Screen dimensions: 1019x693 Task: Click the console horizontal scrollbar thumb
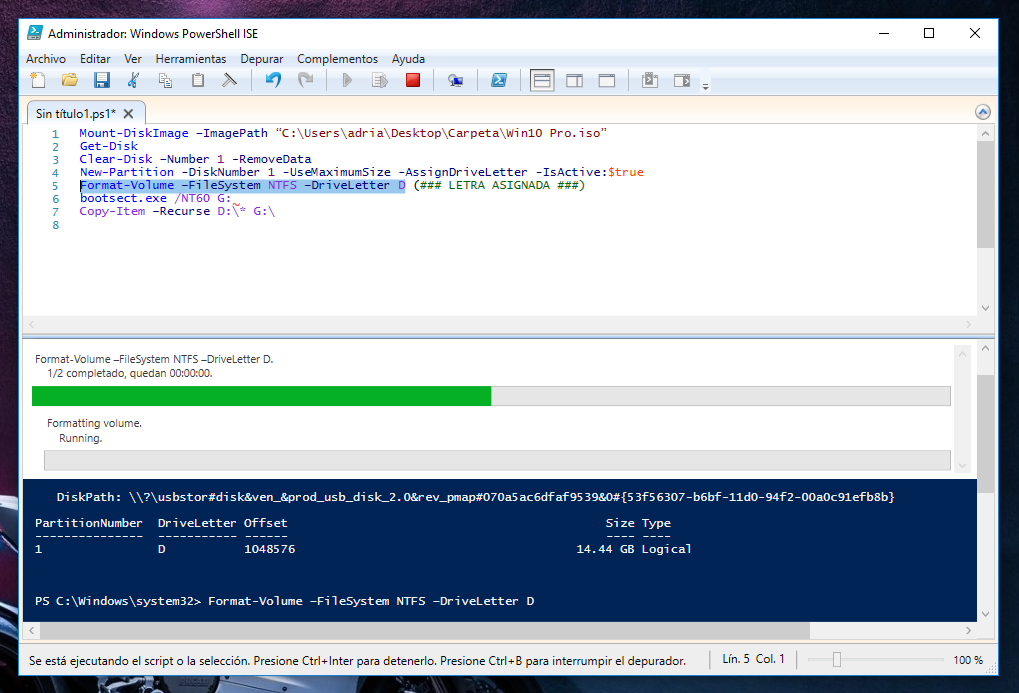point(425,630)
